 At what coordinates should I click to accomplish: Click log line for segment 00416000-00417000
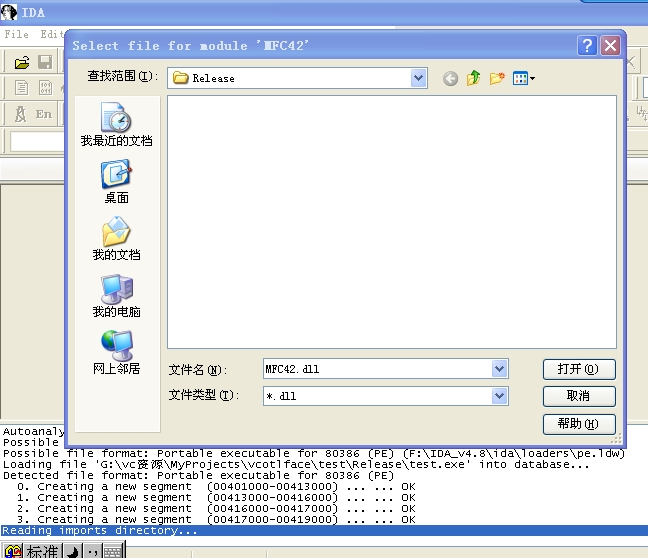point(216,508)
